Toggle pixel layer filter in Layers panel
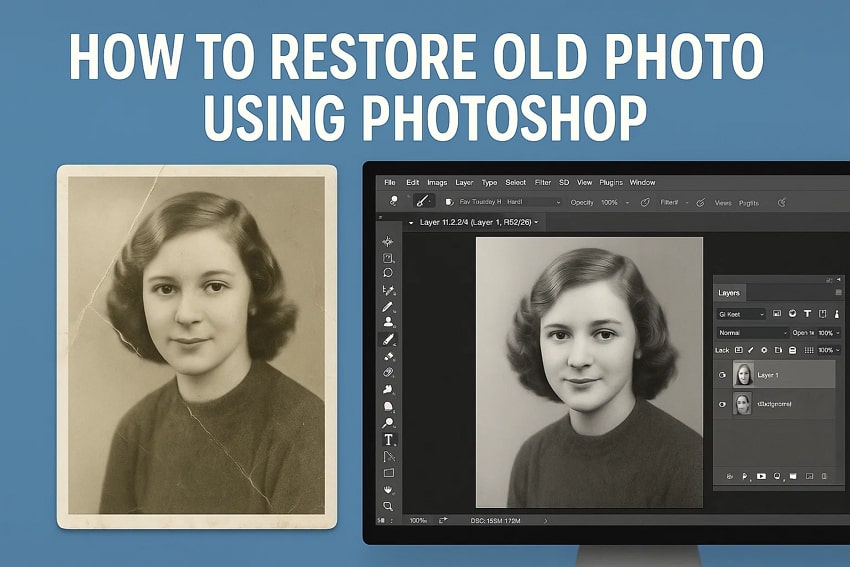Image resolution: width=850 pixels, height=567 pixels. [x=777, y=314]
